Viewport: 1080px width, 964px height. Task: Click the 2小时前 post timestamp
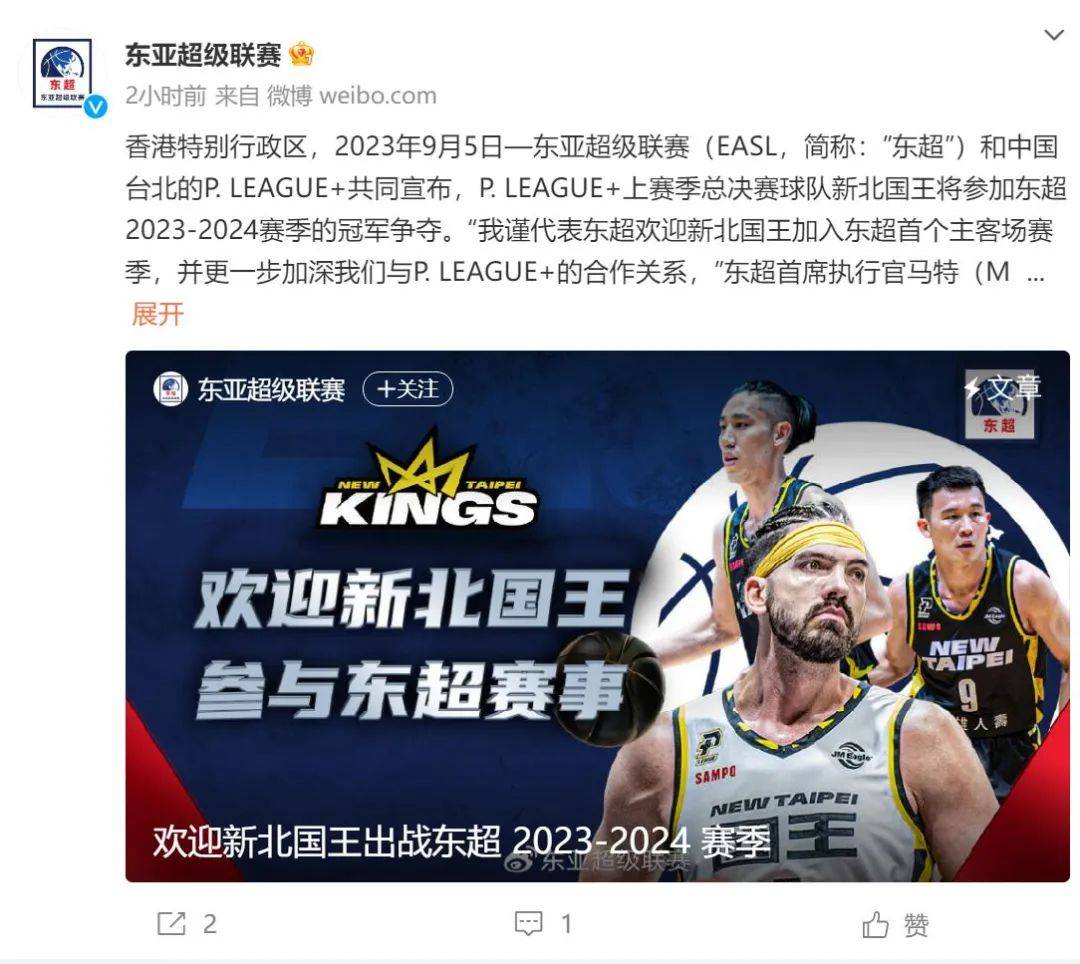[x=165, y=96]
